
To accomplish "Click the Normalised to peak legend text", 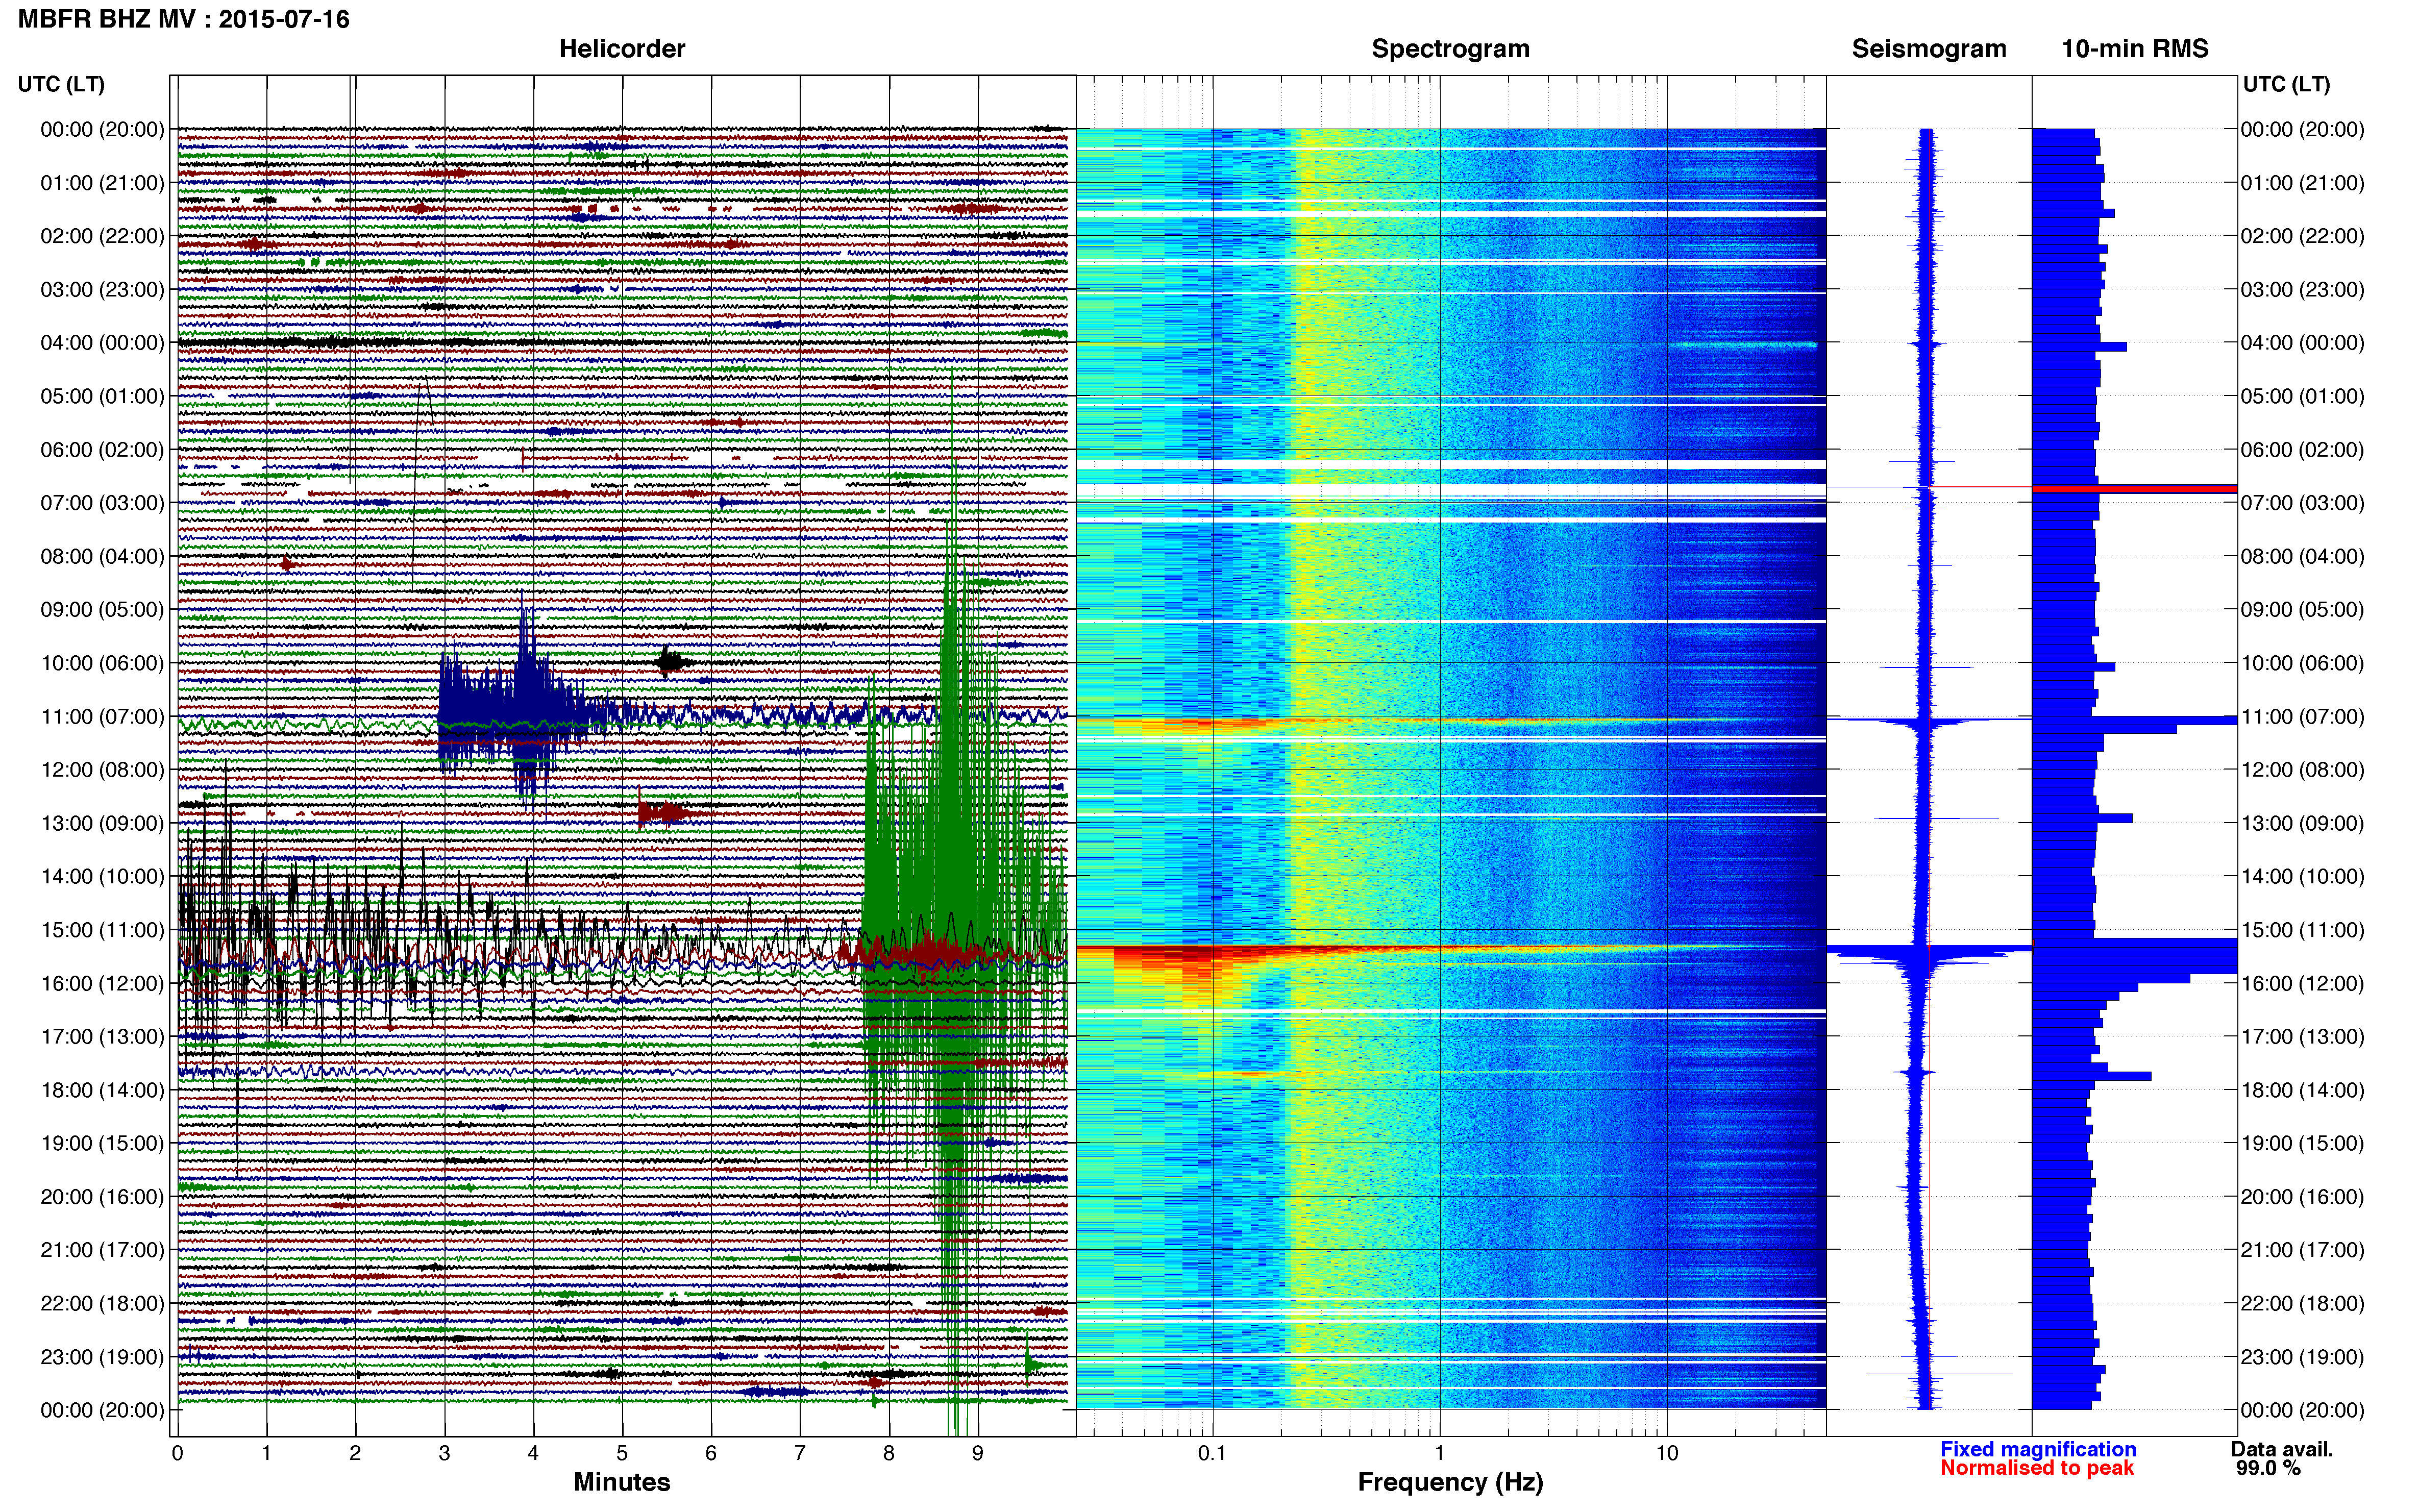I will [x=2037, y=1468].
